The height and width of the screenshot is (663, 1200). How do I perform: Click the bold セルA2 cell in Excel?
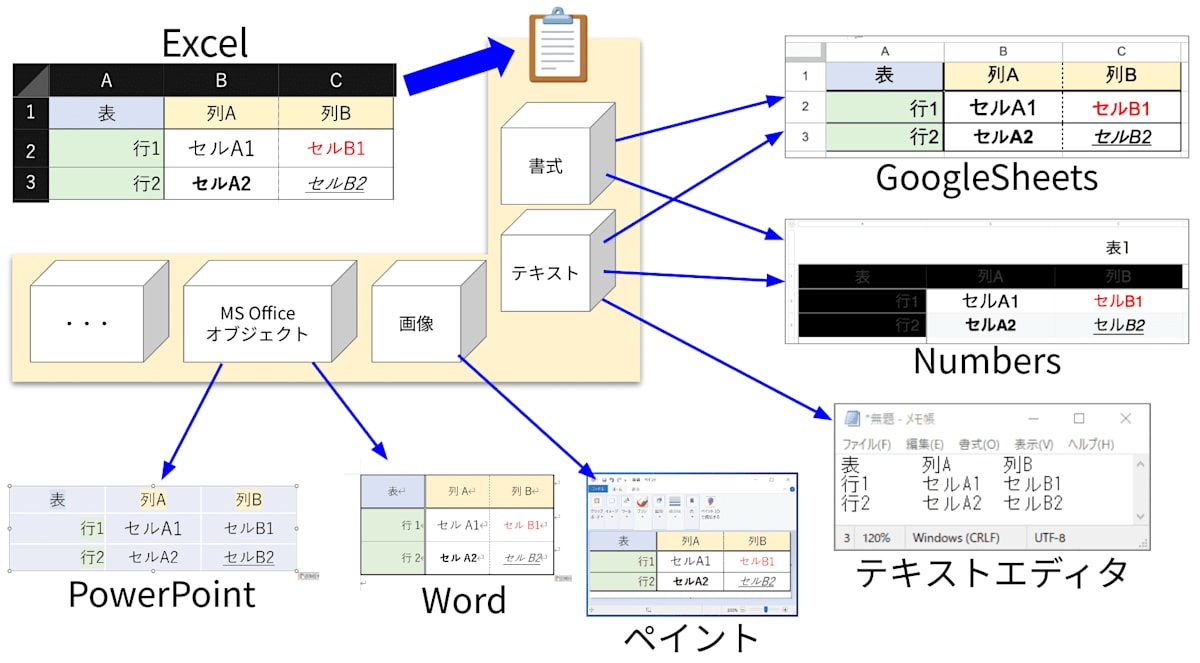click(221, 183)
